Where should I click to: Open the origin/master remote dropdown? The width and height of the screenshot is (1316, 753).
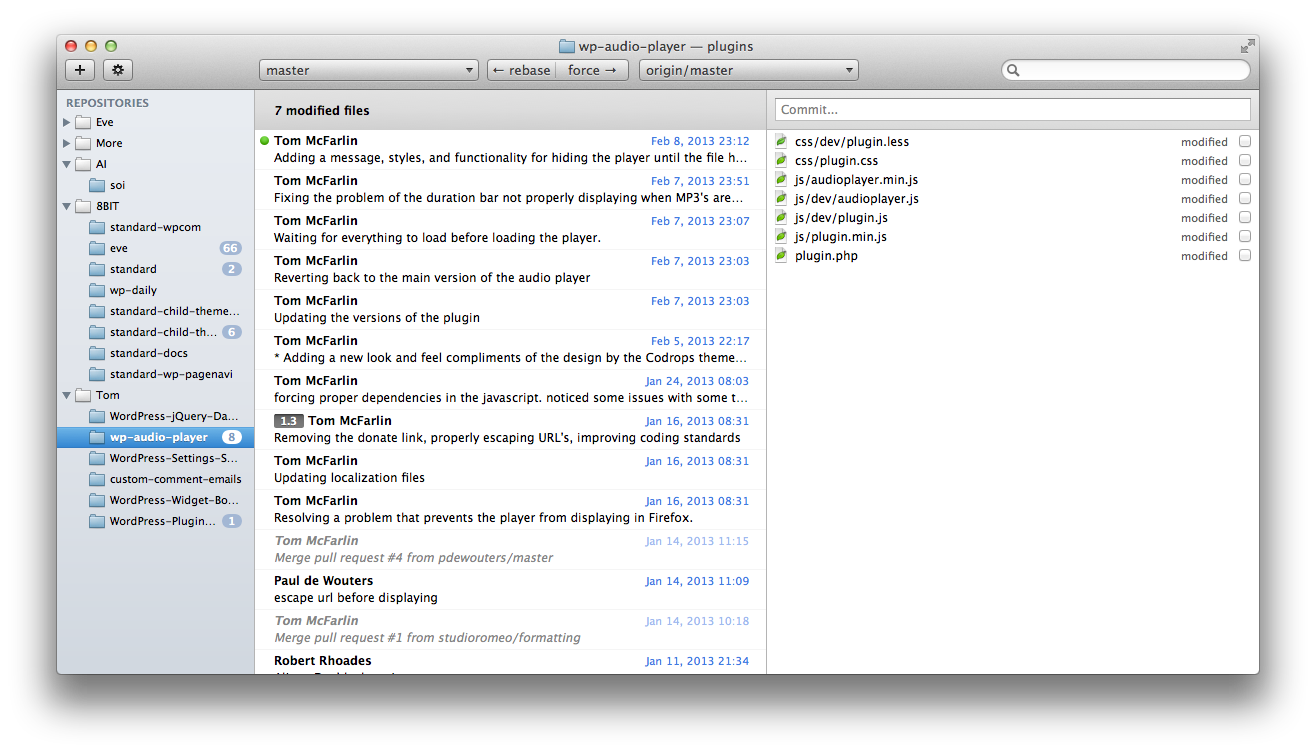(749, 70)
